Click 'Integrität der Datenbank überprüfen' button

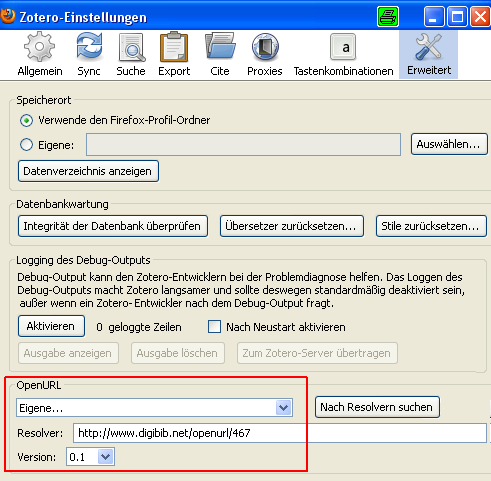(x=113, y=226)
